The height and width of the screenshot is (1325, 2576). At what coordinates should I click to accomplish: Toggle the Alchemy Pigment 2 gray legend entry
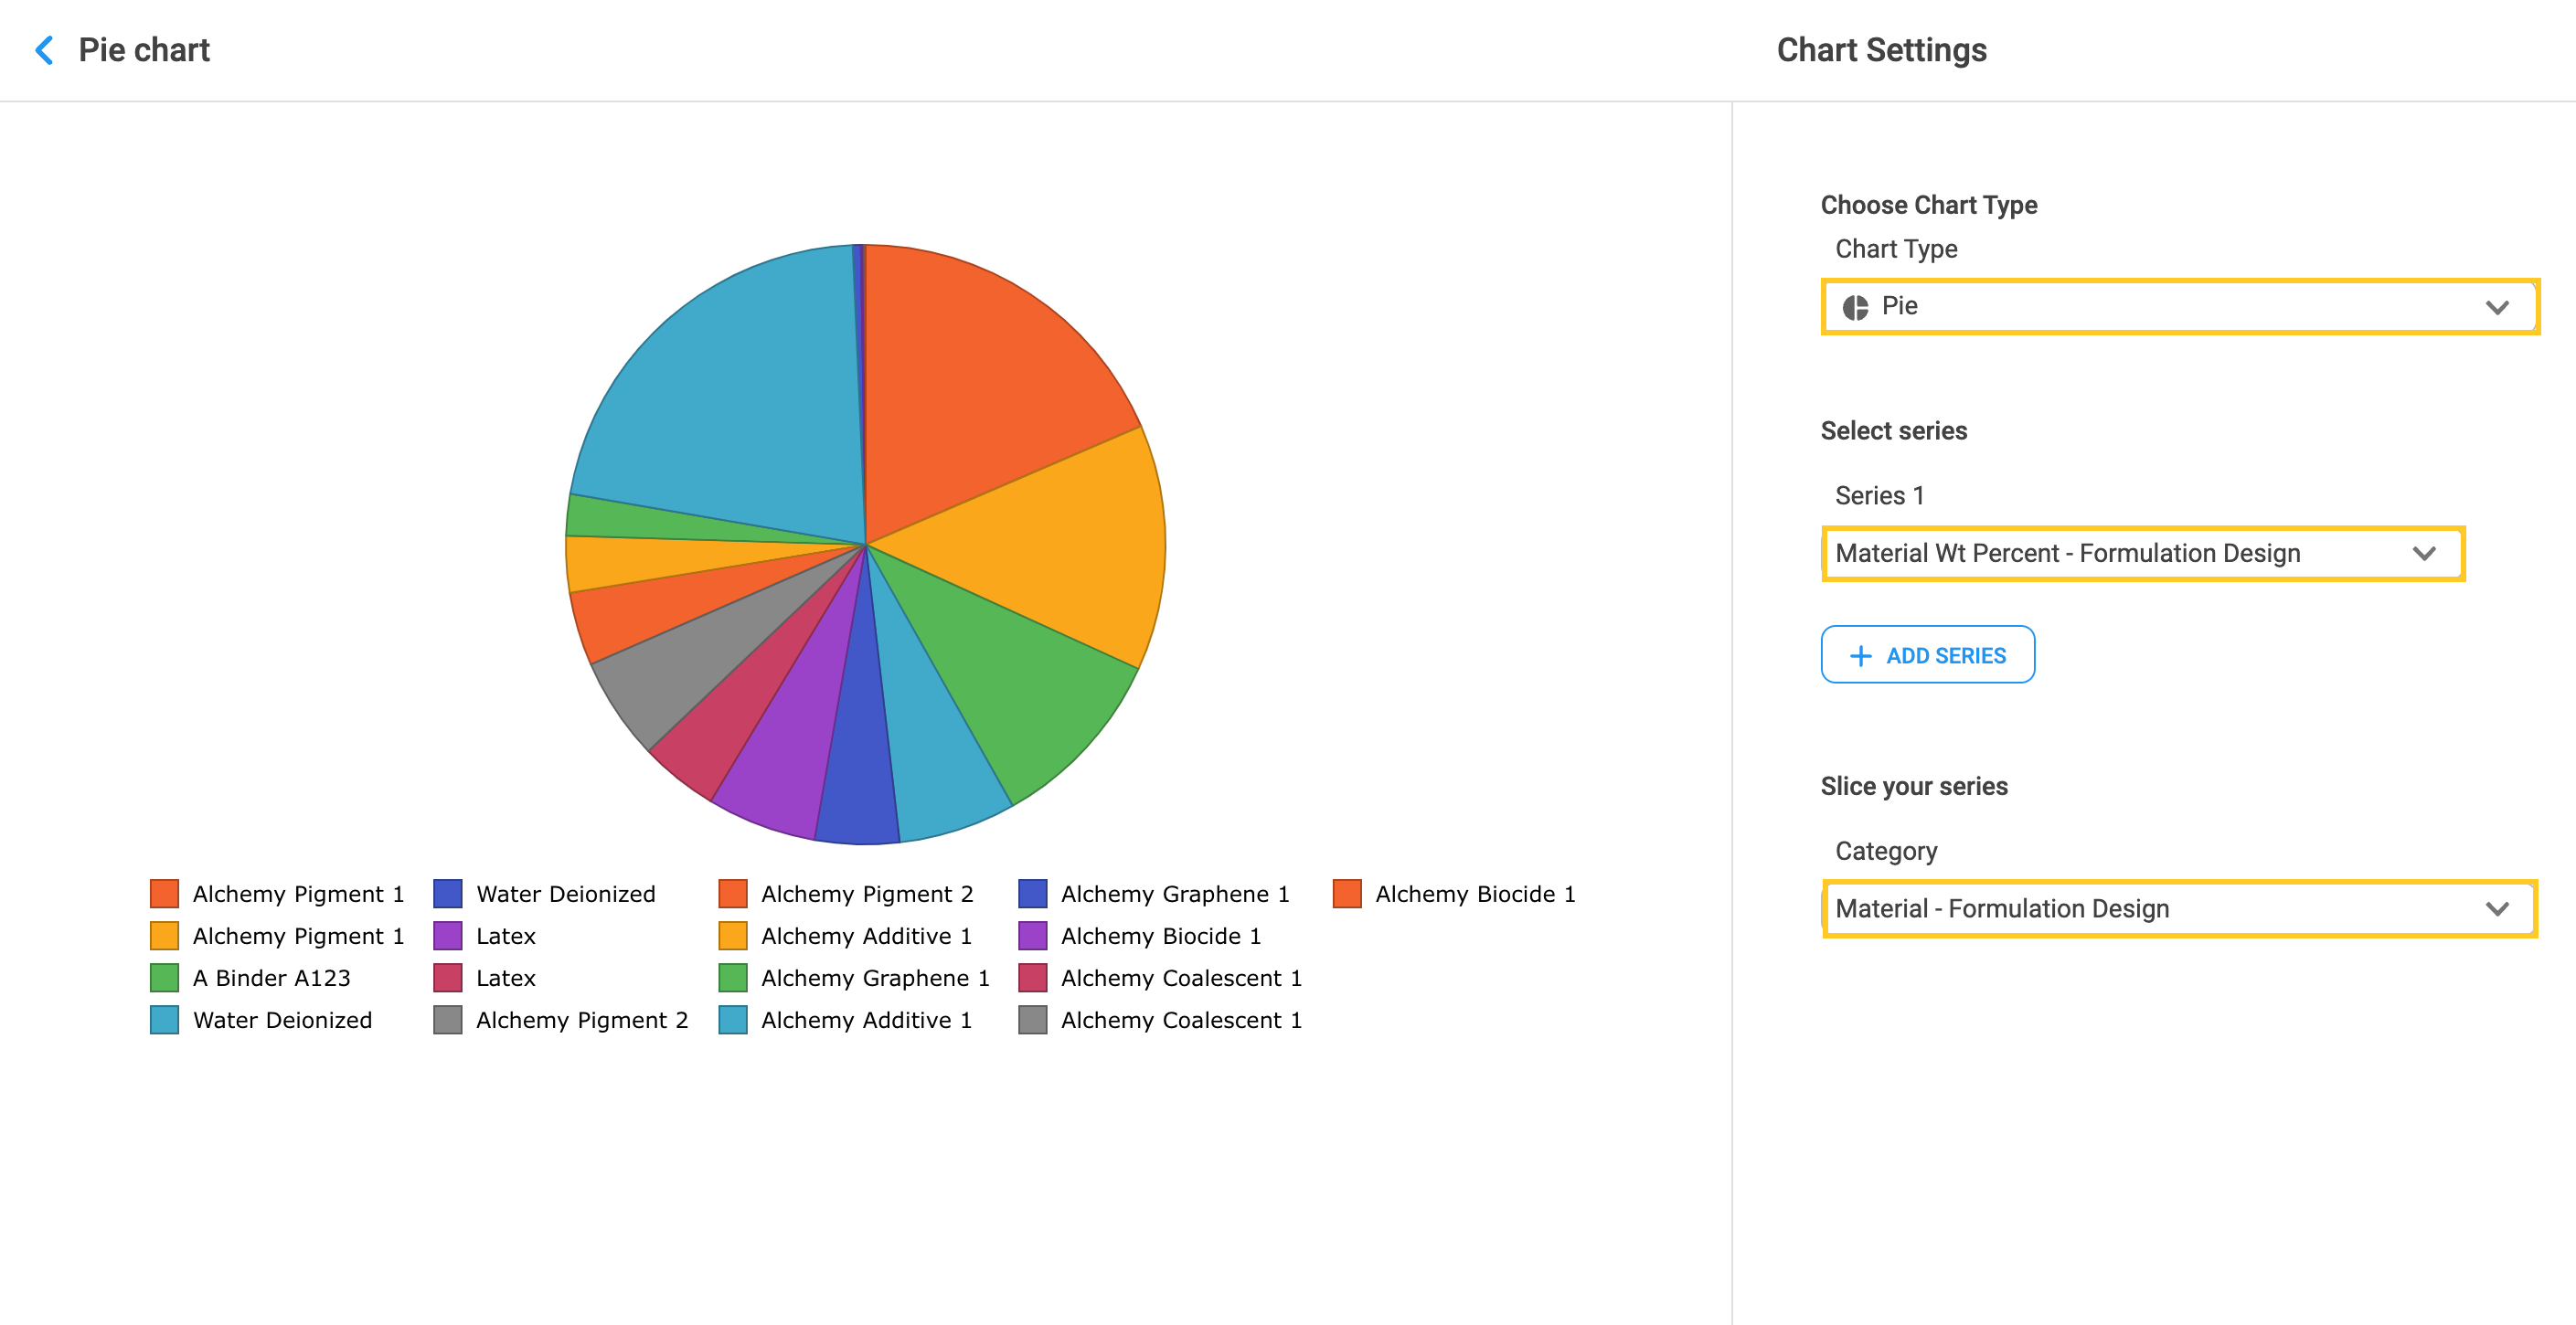pyautogui.click(x=581, y=1020)
